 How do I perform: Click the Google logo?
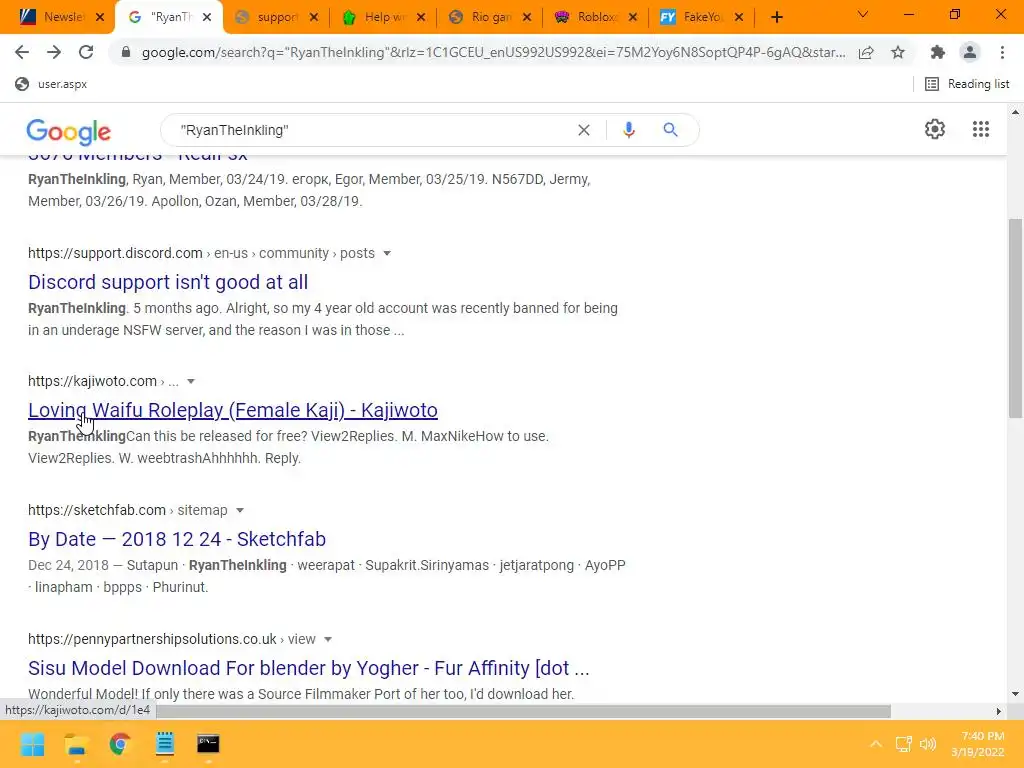coord(69,132)
